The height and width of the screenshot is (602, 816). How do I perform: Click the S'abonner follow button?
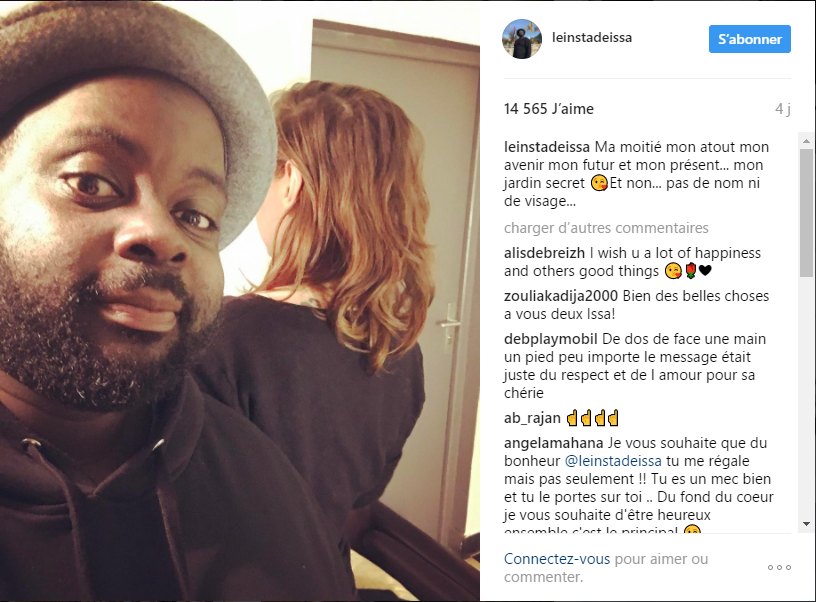click(x=749, y=39)
